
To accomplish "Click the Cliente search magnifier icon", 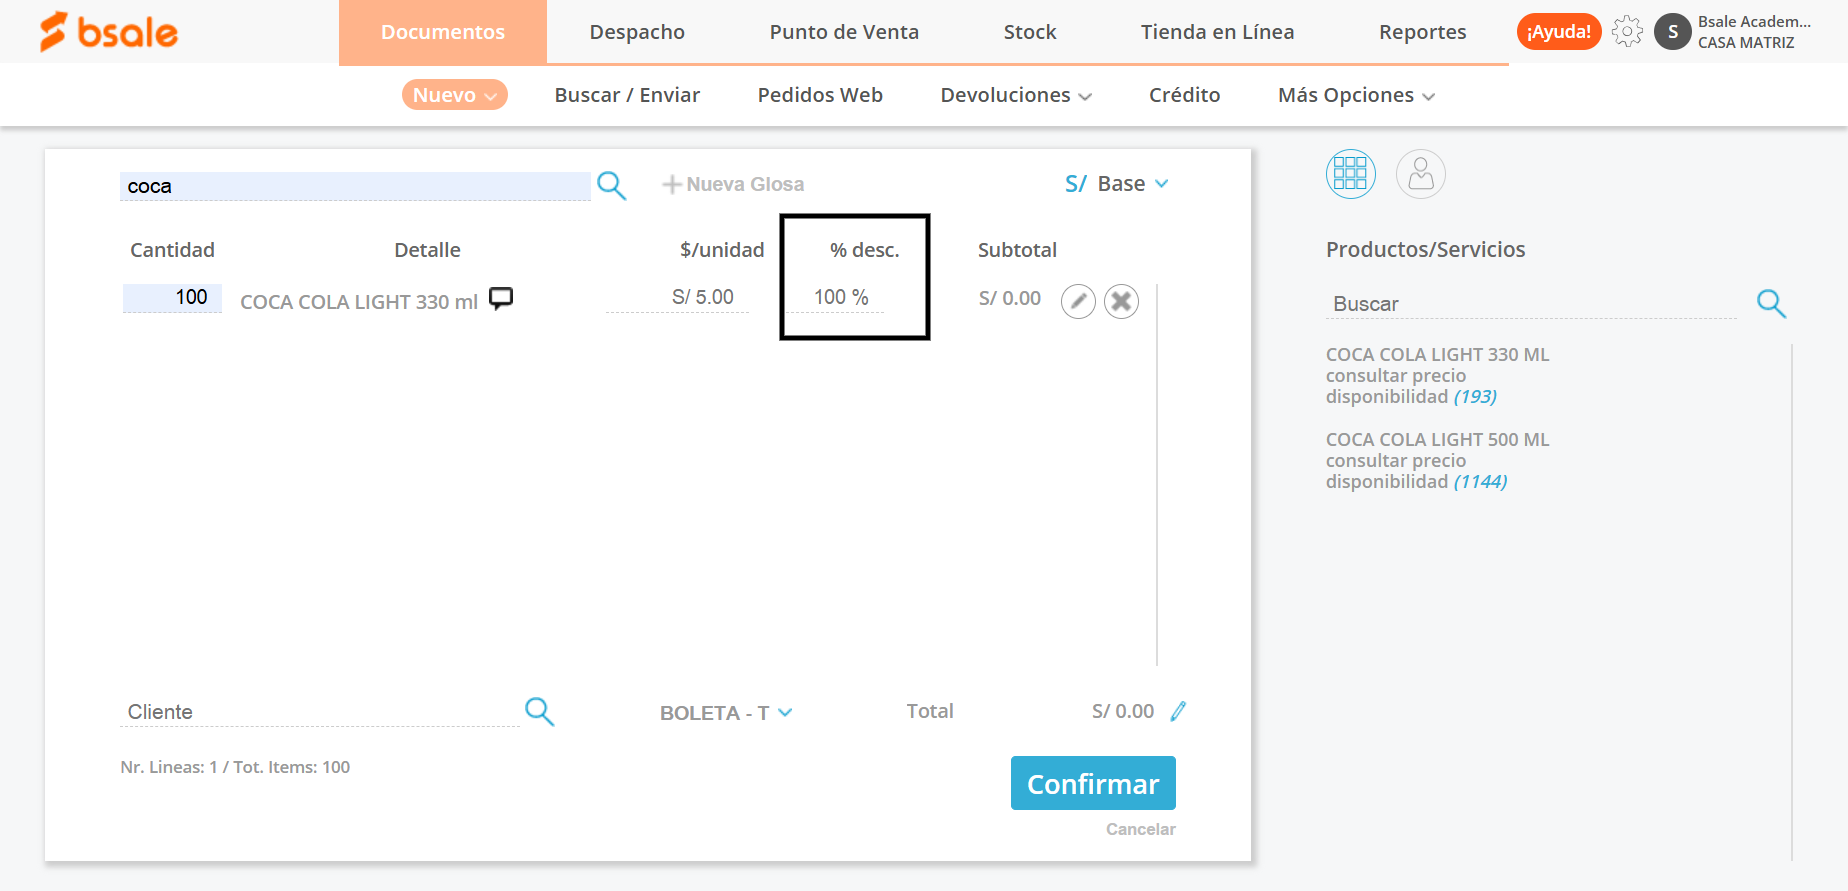I will [539, 711].
